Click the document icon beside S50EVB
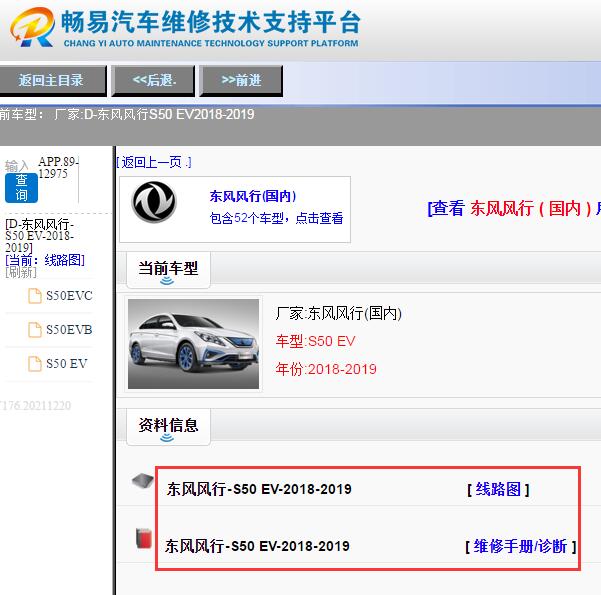This screenshot has height=595, width=601. pyautogui.click(x=35, y=330)
